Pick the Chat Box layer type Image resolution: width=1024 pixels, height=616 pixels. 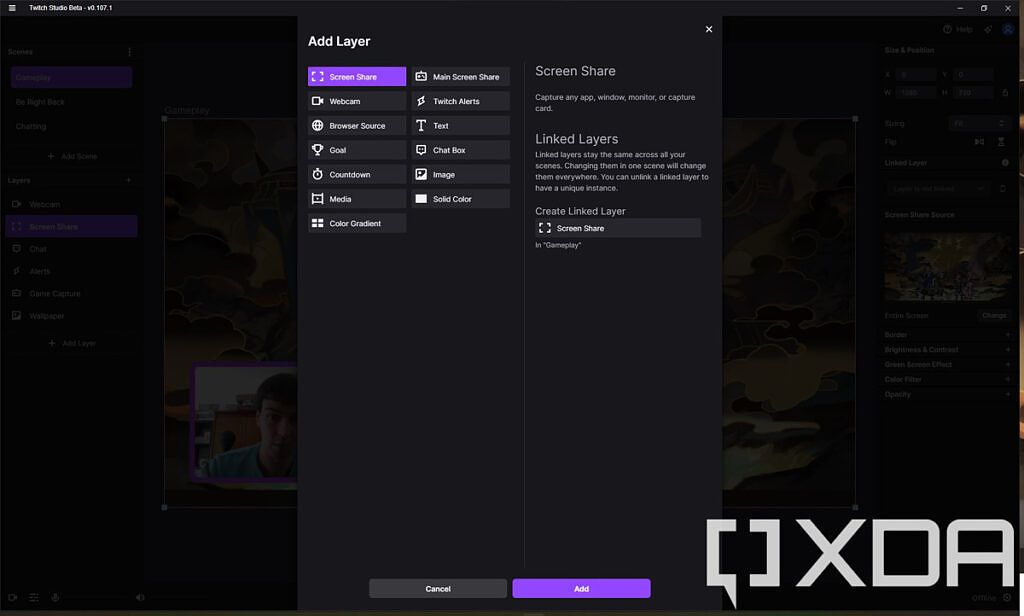click(x=460, y=150)
